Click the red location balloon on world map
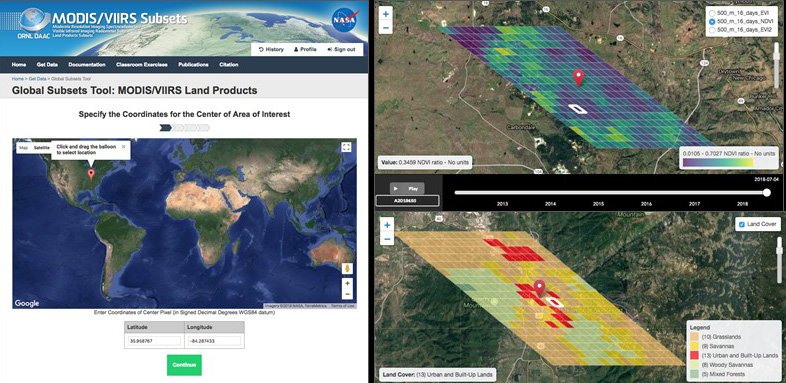786x383 pixels. [91, 174]
